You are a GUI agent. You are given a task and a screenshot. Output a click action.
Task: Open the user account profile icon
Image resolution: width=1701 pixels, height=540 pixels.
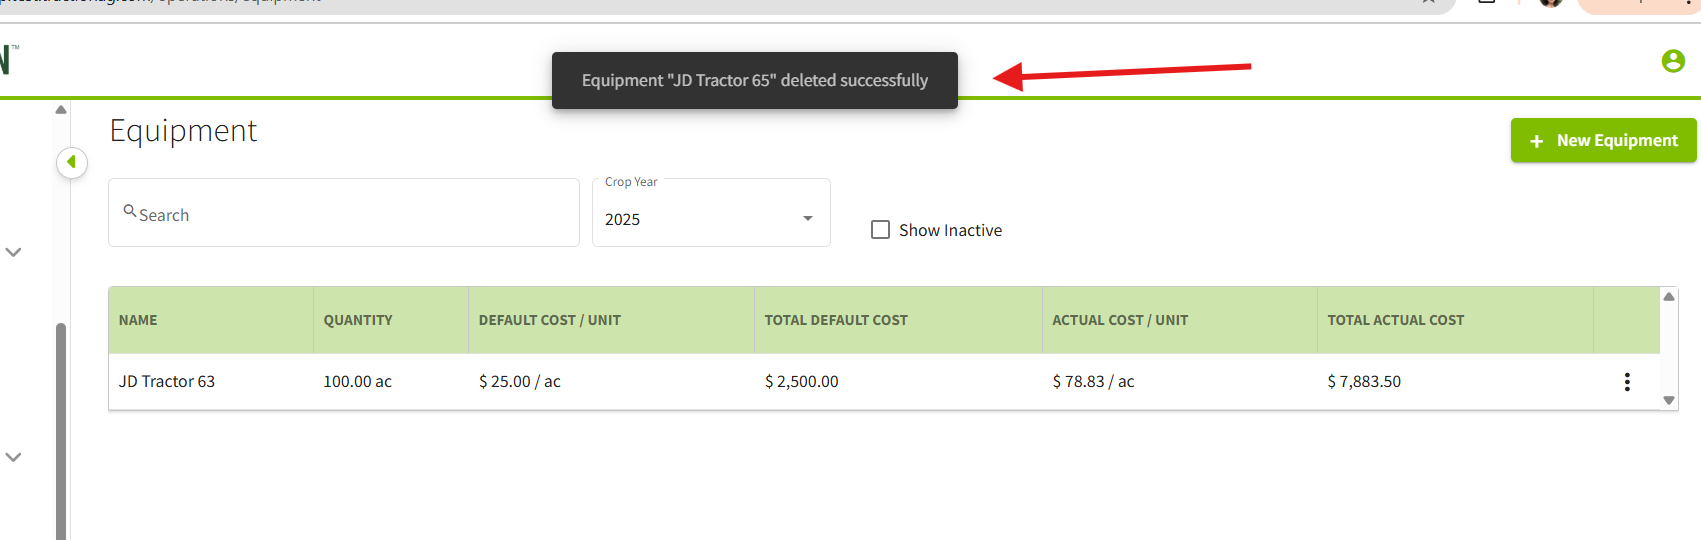point(1673,61)
